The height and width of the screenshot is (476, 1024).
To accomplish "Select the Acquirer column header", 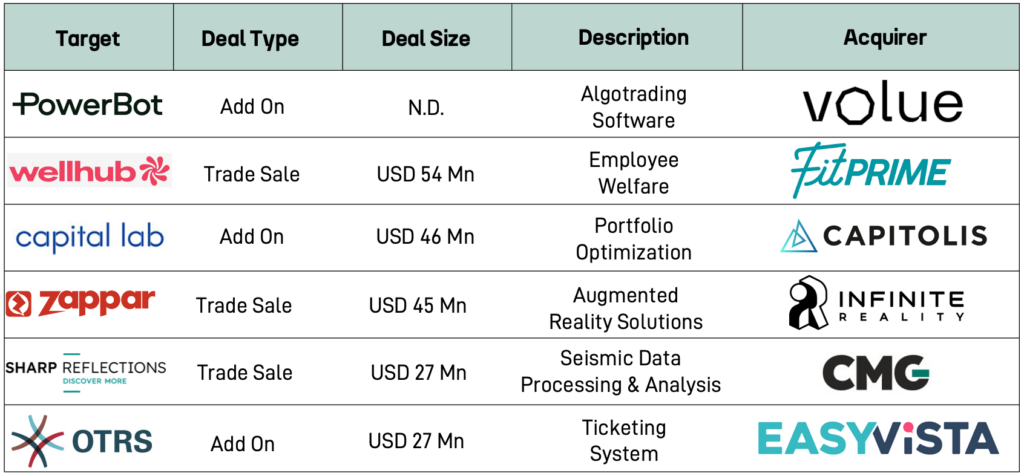I will (884, 38).
